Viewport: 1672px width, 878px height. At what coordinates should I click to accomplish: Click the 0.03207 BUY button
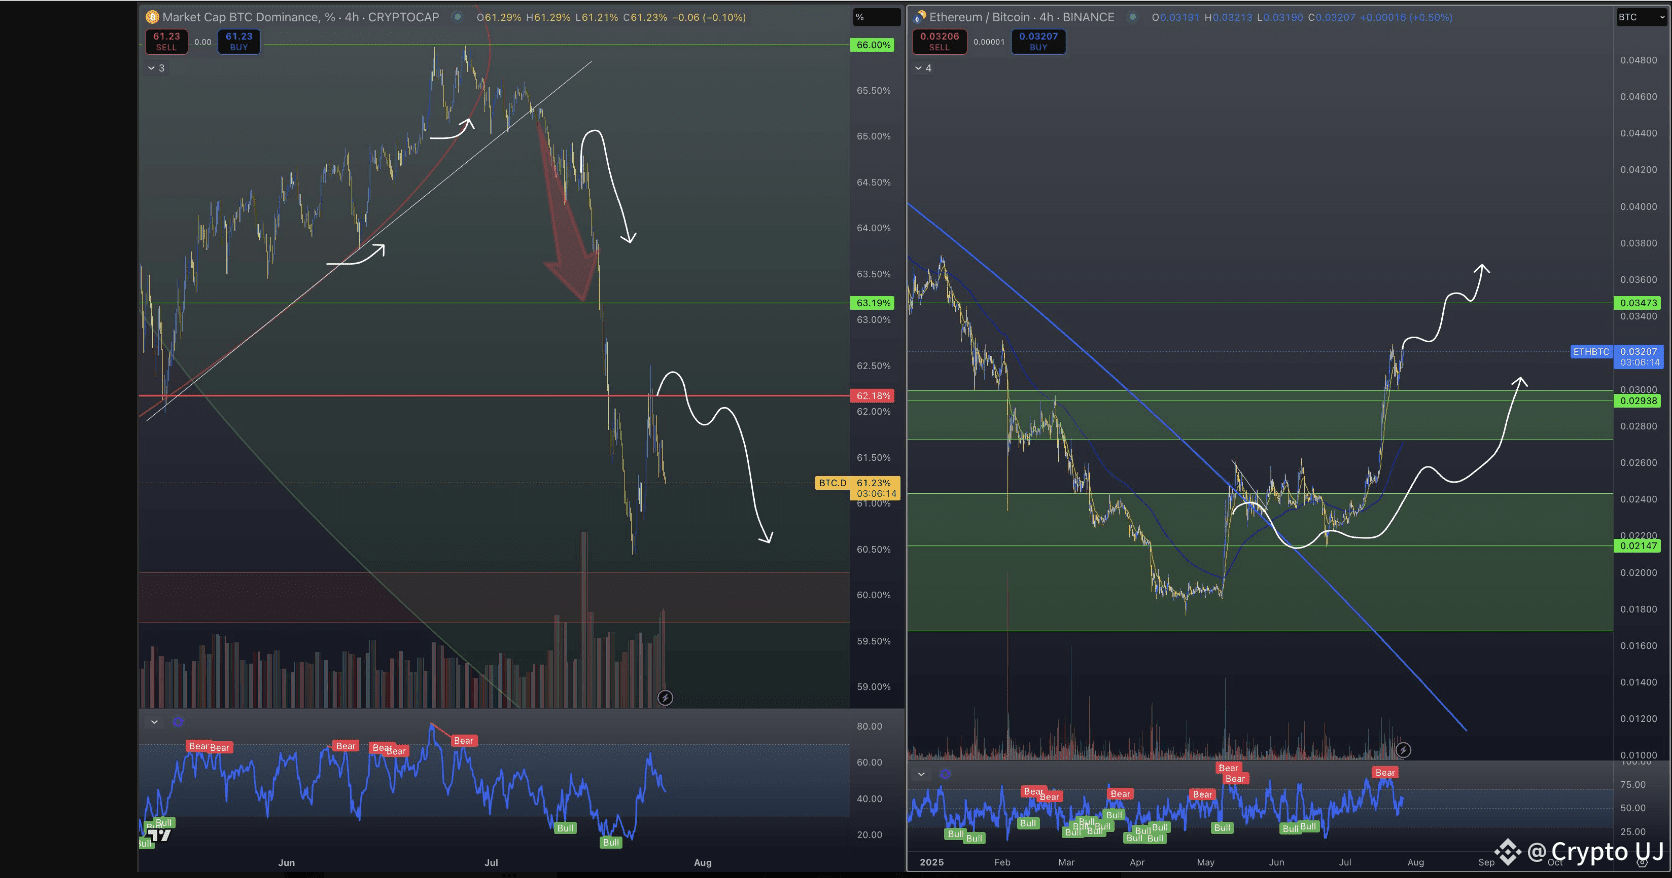pyautogui.click(x=1038, y=41)
